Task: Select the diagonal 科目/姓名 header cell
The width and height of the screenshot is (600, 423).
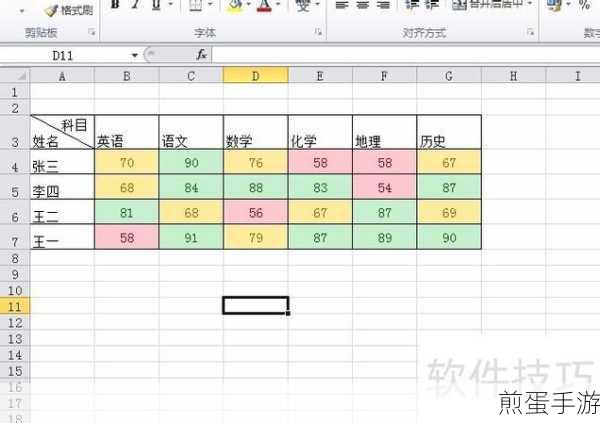Action: point(62,132)
